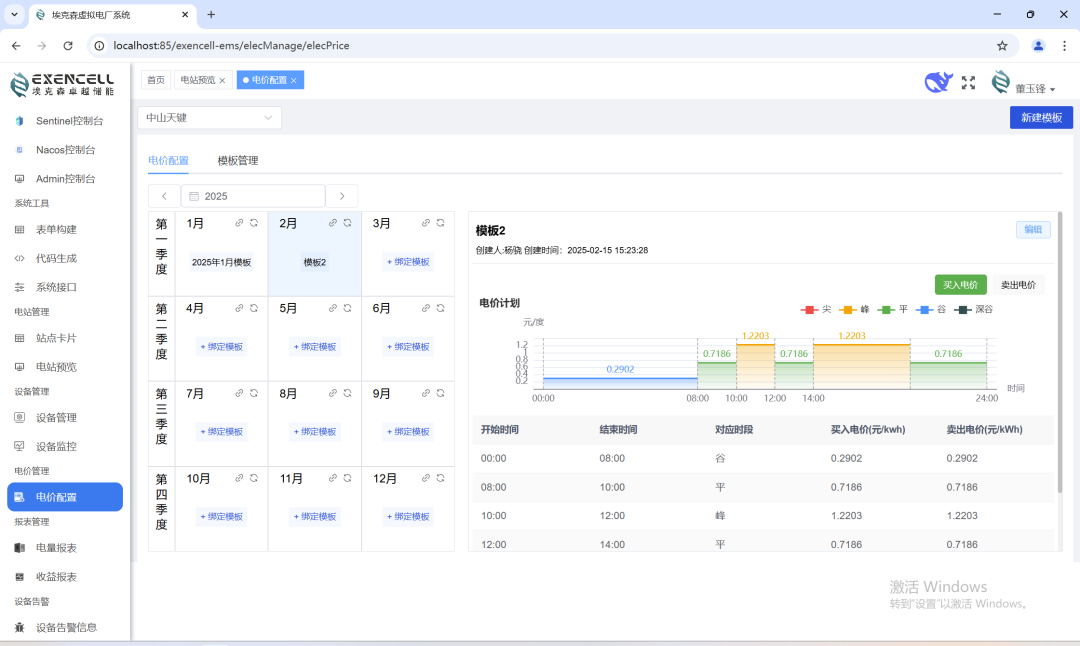
Task: Switch to 首页 page tab
Action: [156, 80]
